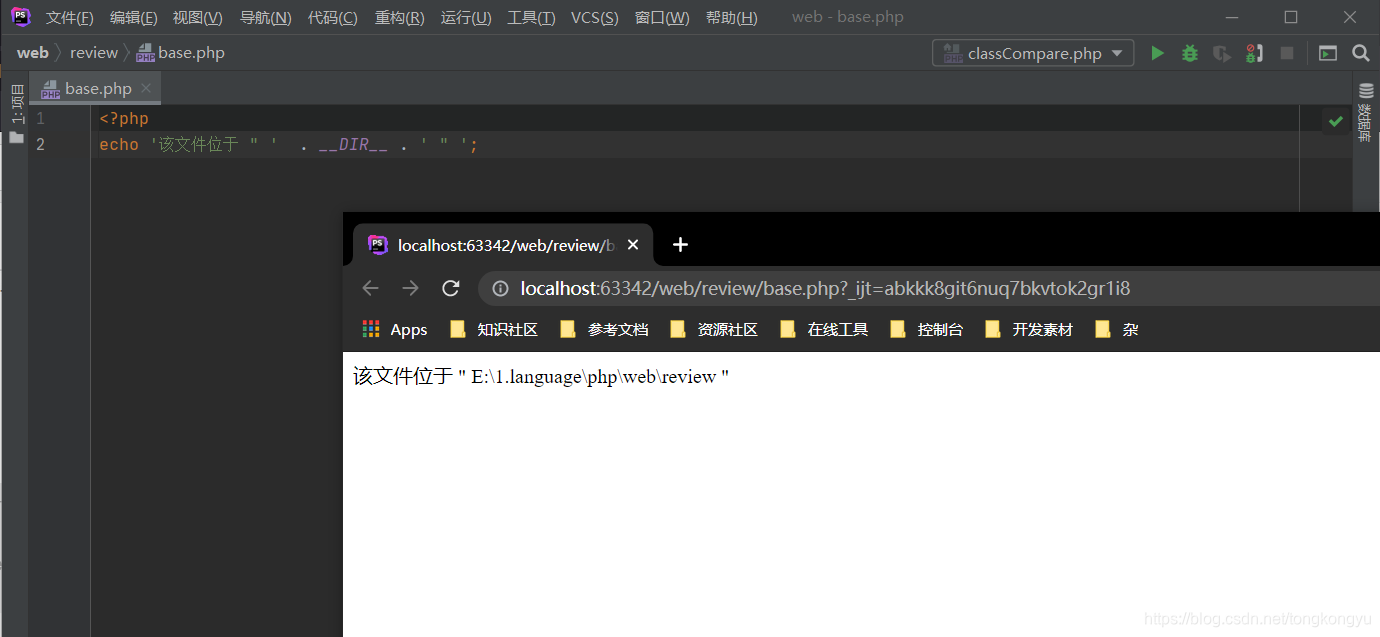The image size is (1380, 637).
Task: Close the localhost browser tab
Action: coord(632,245)
